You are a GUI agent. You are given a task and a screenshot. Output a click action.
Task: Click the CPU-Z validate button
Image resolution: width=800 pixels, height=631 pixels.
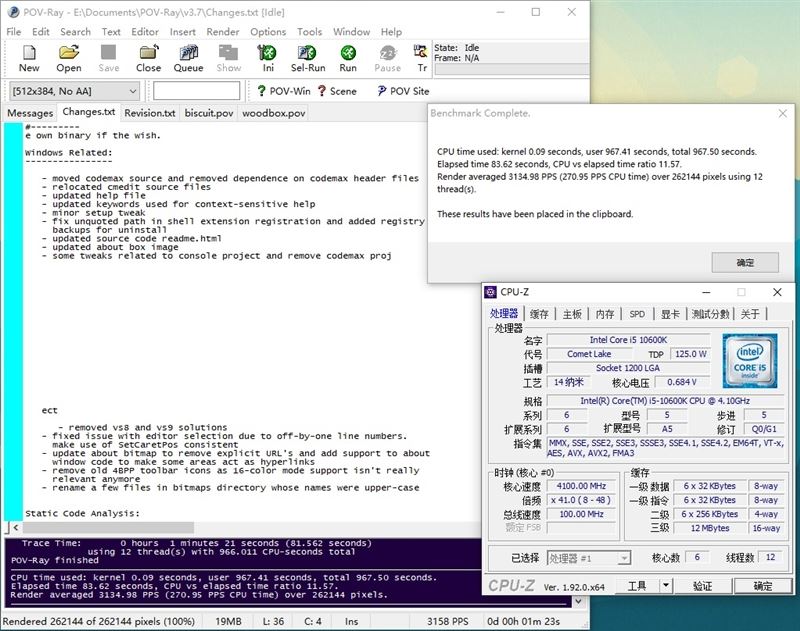click(x=703, y=586)
